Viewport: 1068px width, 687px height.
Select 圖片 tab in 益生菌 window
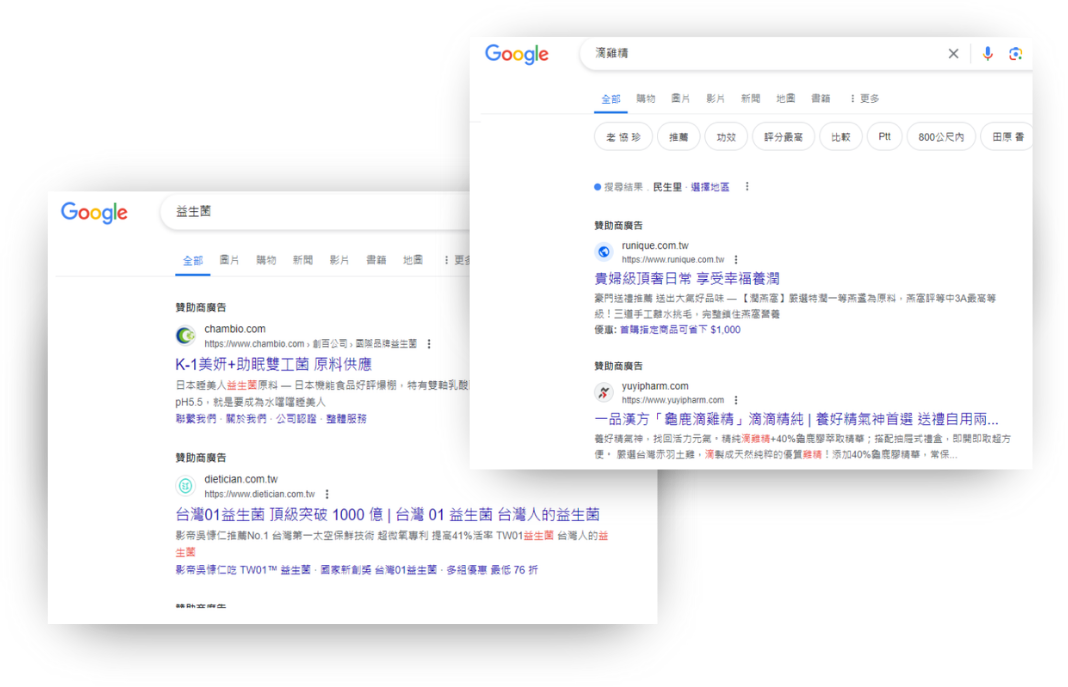[x=230, y=260]
